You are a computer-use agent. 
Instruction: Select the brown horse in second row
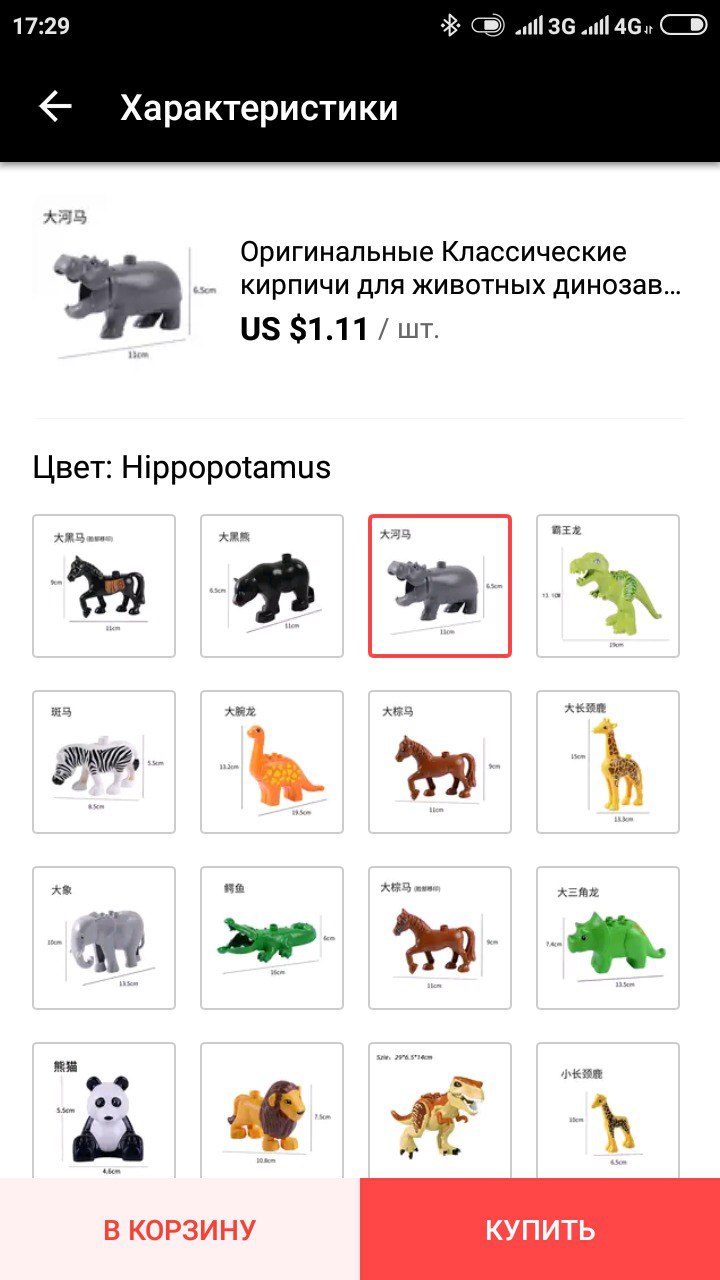tap(440, 762)
